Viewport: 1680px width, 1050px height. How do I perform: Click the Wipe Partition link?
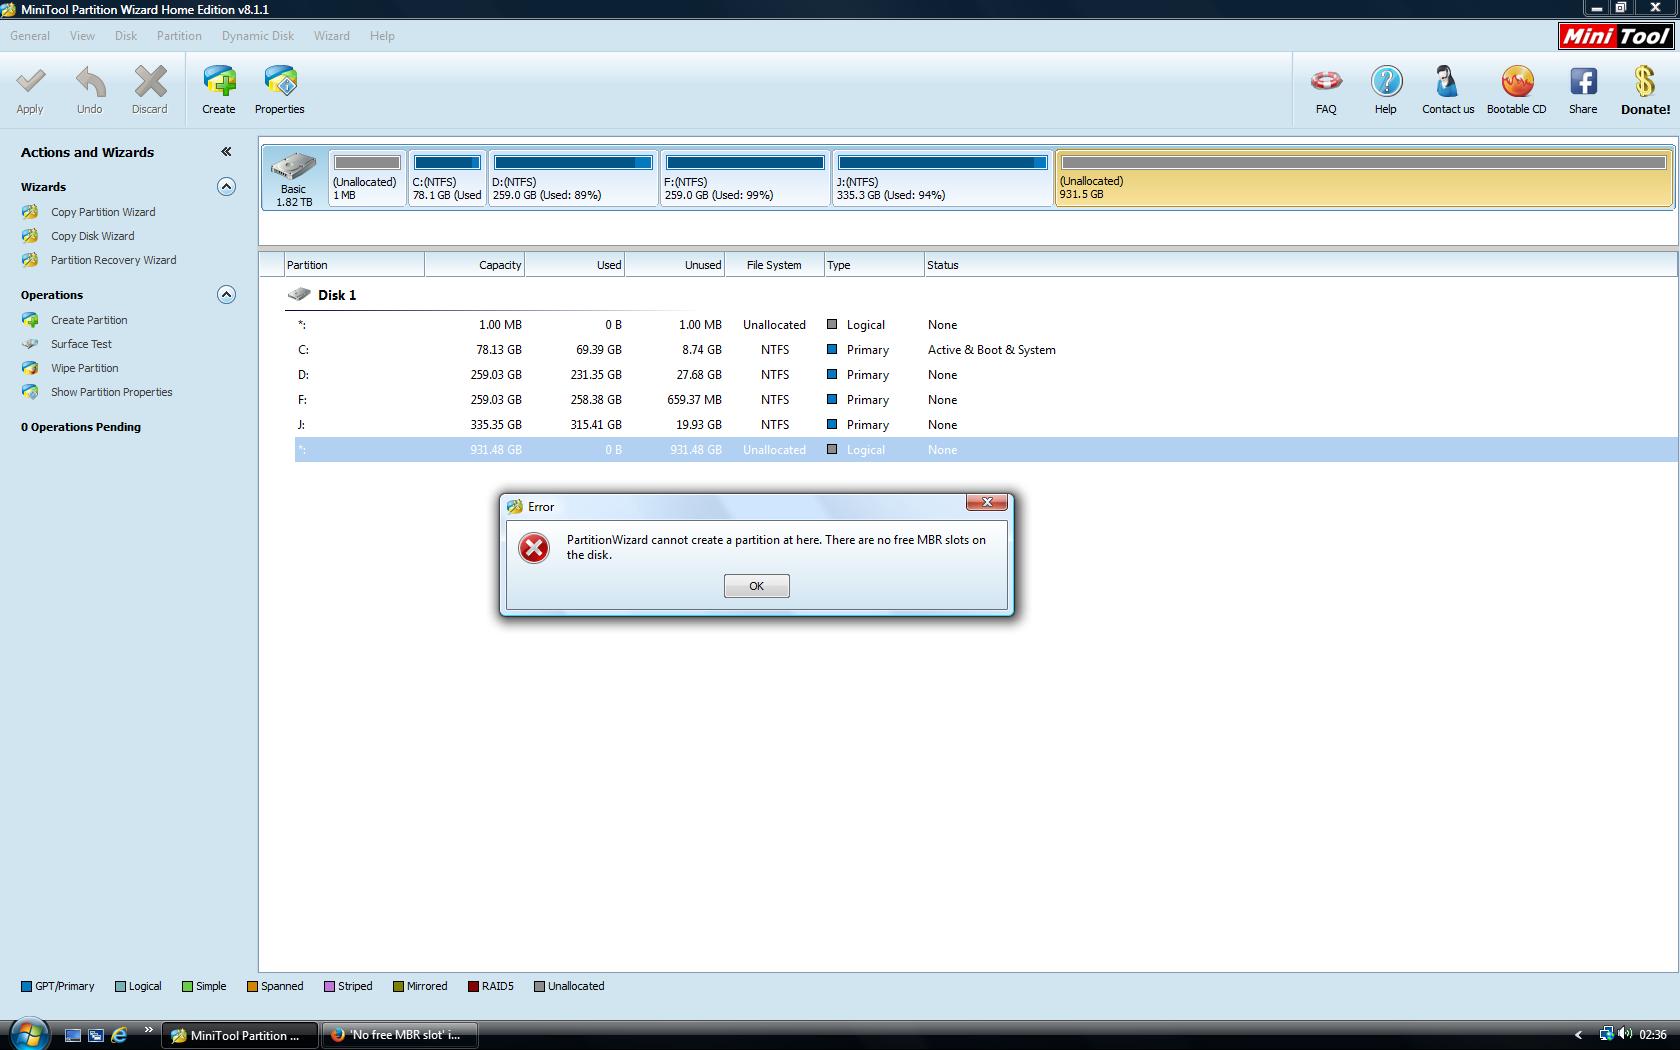click(85, 368)
